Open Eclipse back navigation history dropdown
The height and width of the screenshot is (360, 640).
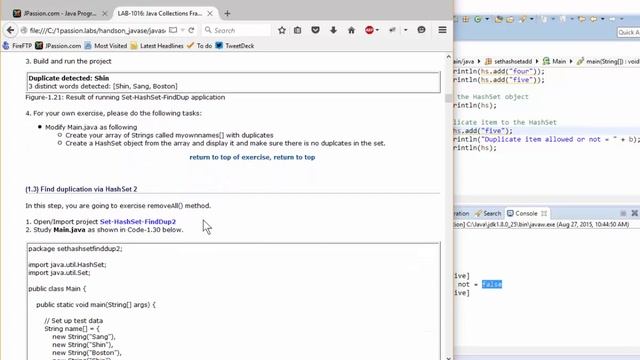pos(602,19)
